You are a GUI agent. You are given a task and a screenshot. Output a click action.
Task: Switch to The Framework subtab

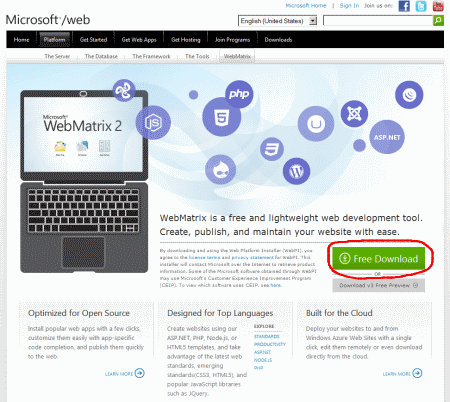151,56
